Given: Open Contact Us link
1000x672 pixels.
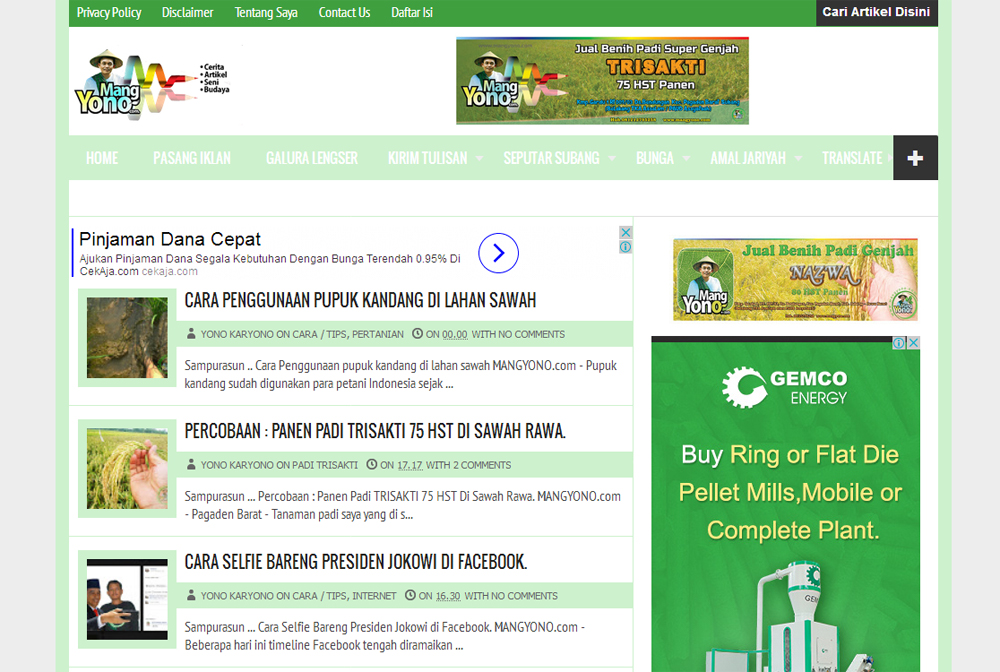Looking at the screenshot, I should click(344, 13).
